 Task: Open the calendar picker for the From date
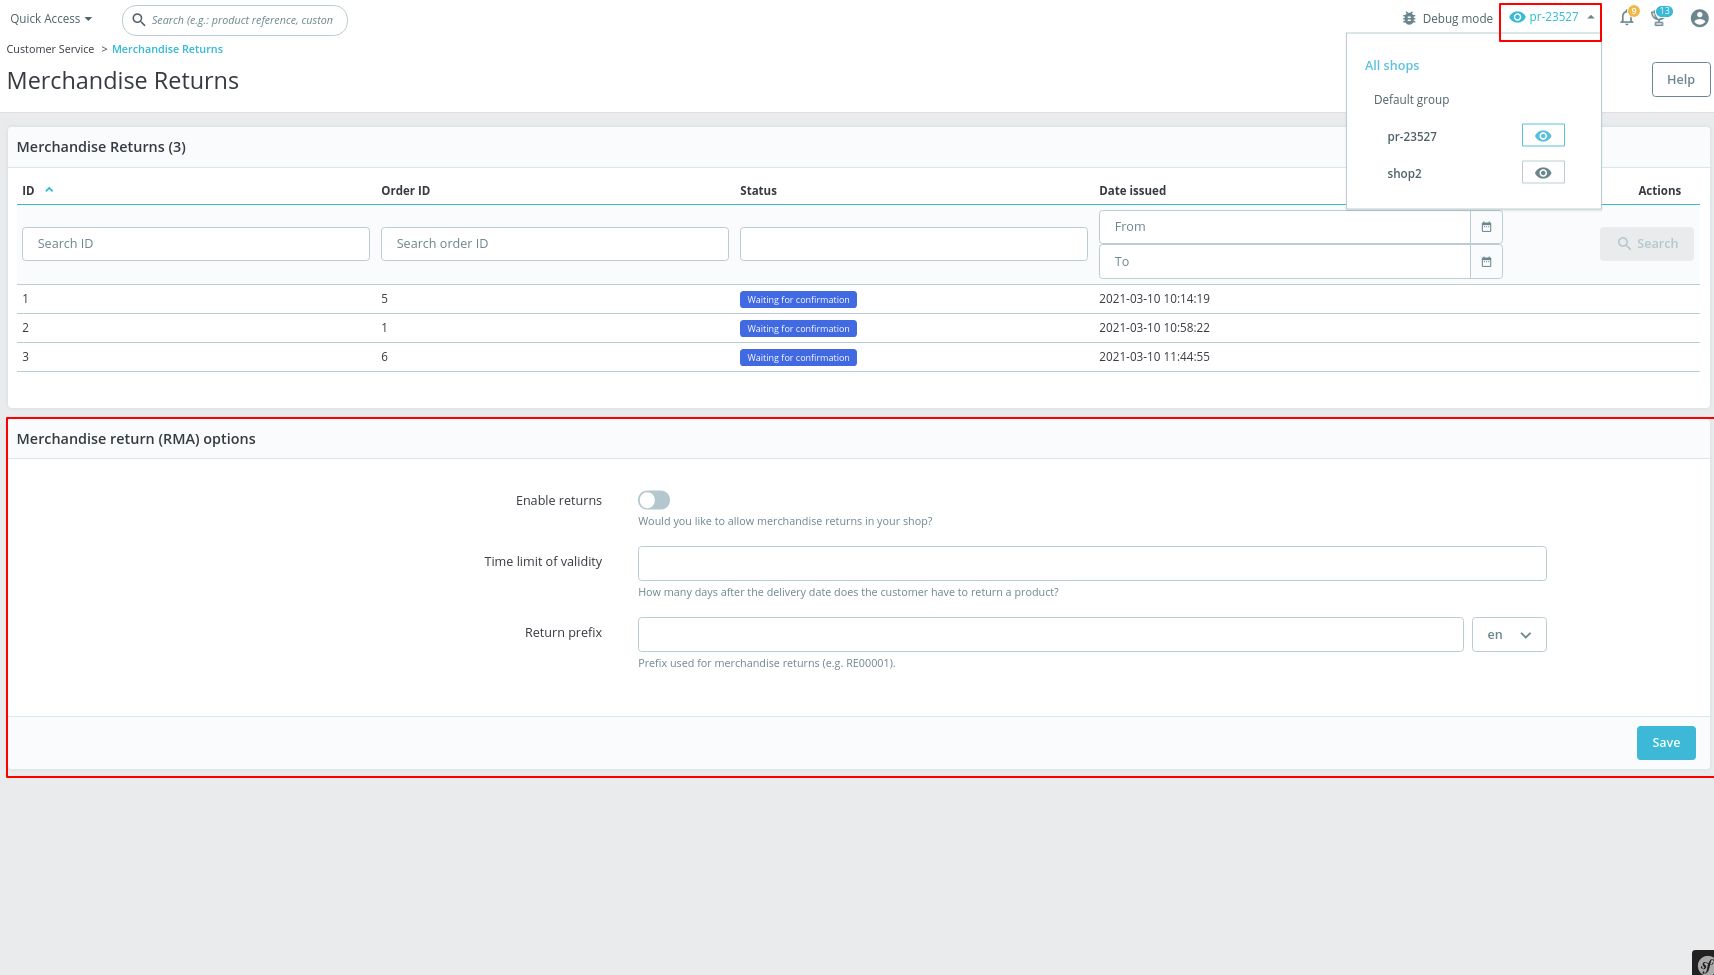(x=1487, y=227)
